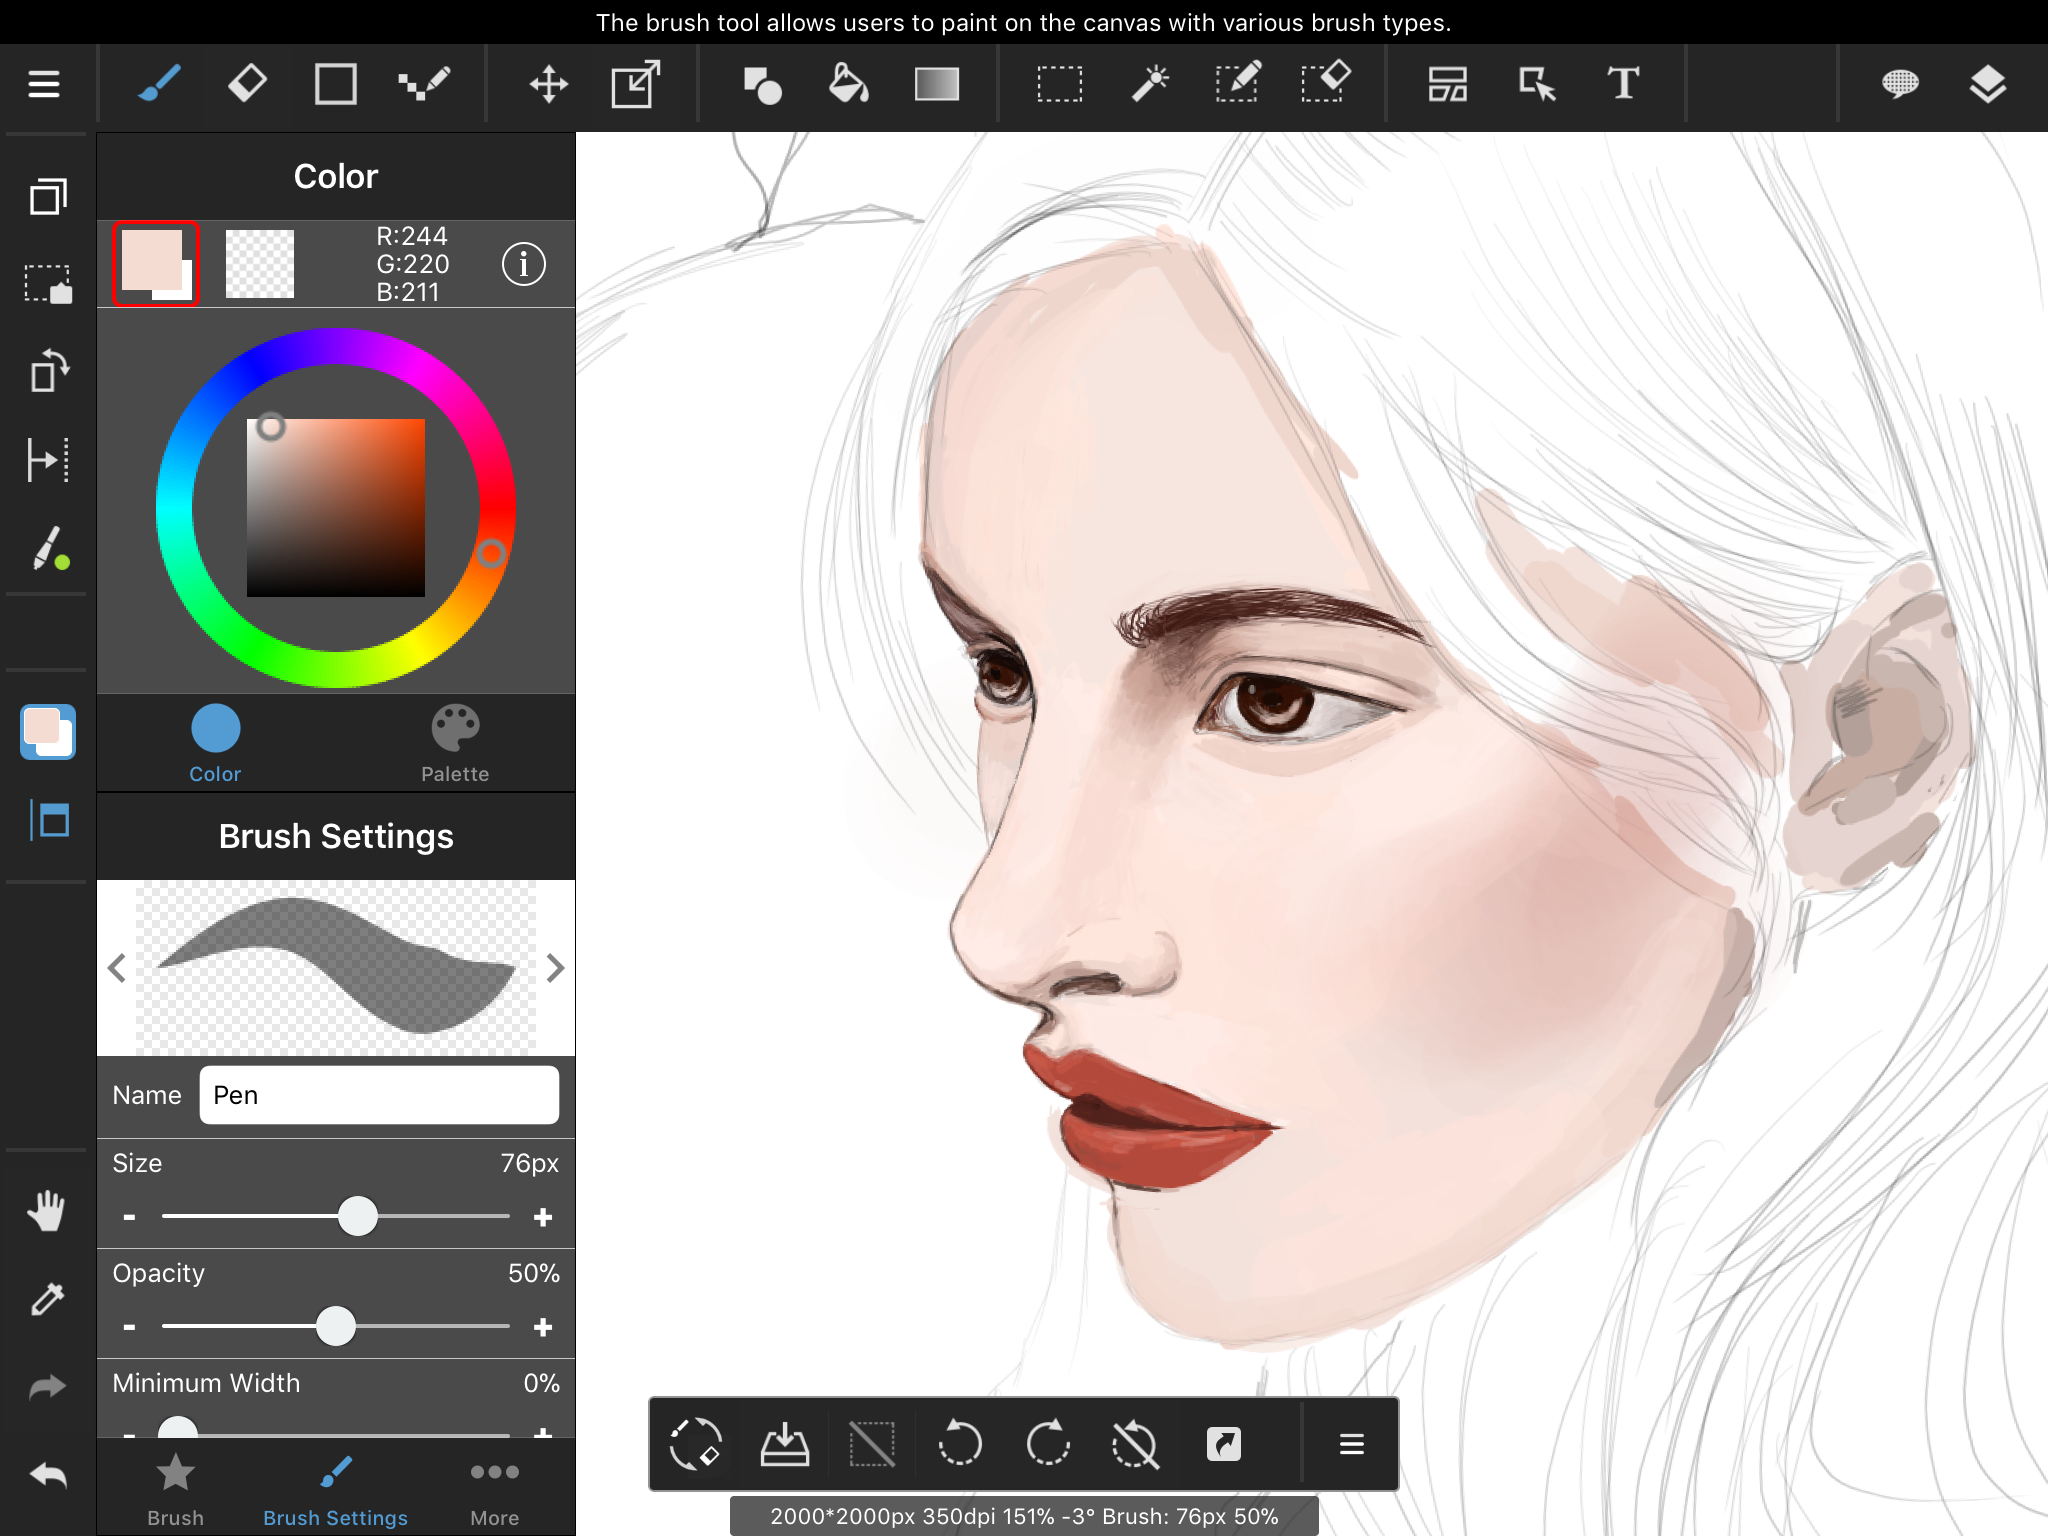Toggle the Hand pan tool
The height and width of the screenshot is (1536, 2048).
[x=47, y=1211]
